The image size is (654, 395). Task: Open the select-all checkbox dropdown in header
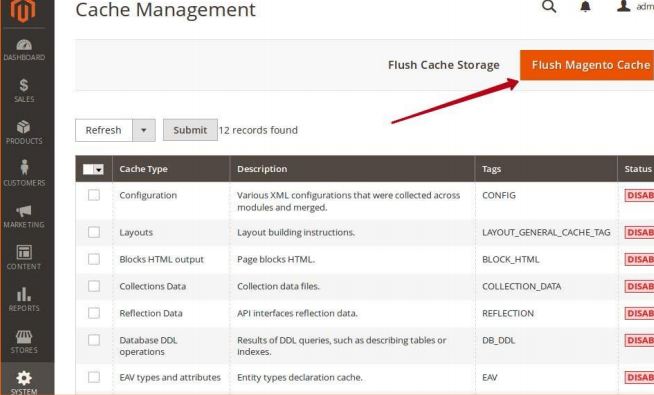(x=99, y=169)
